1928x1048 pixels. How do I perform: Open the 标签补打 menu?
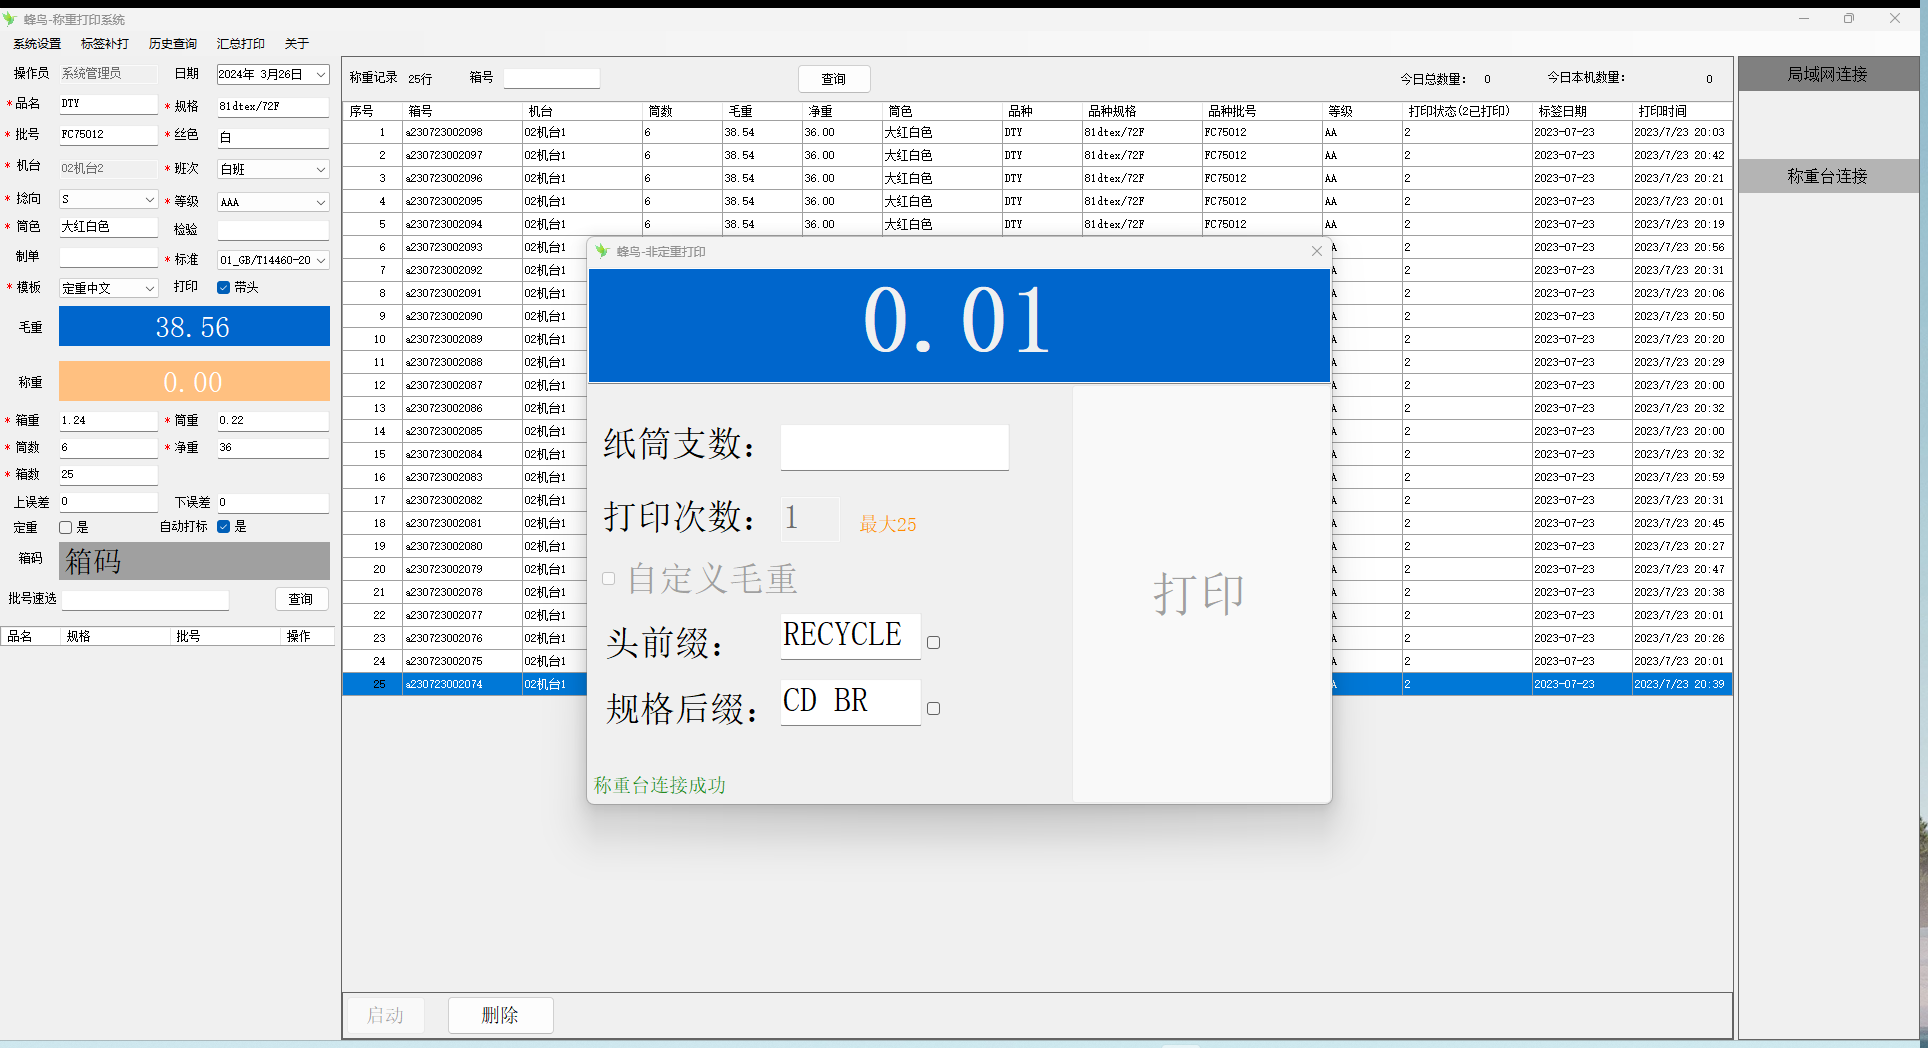(x=105, y=44)
